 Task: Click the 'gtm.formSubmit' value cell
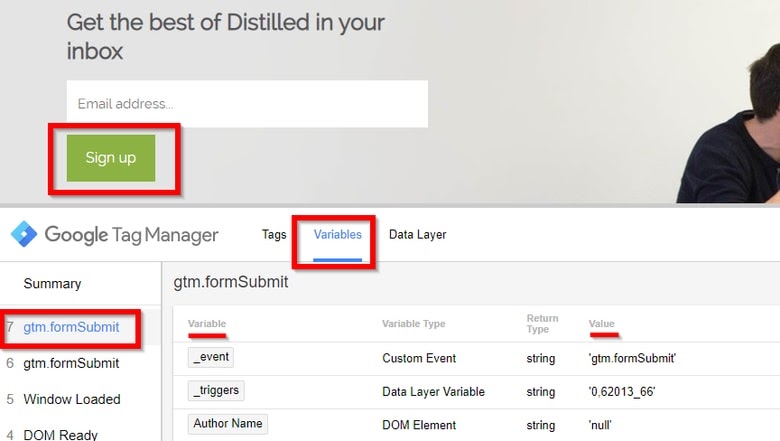pos(632,358)
